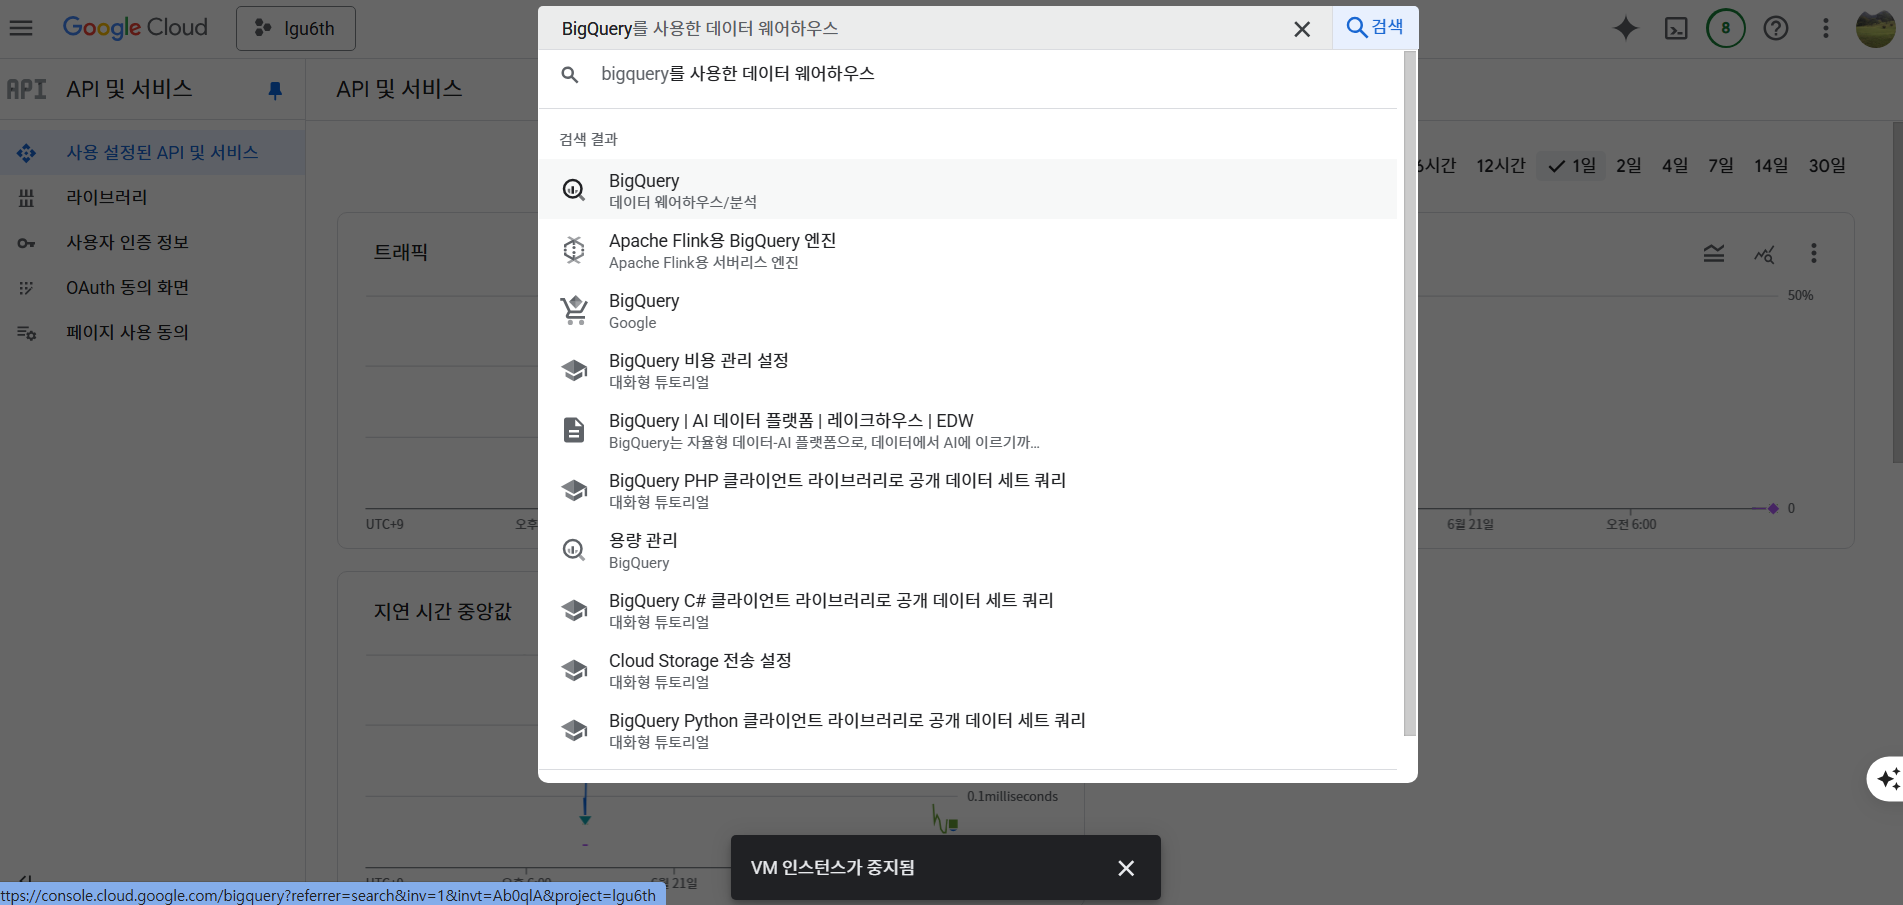Select the 12시간 time range

point(1501,165)
